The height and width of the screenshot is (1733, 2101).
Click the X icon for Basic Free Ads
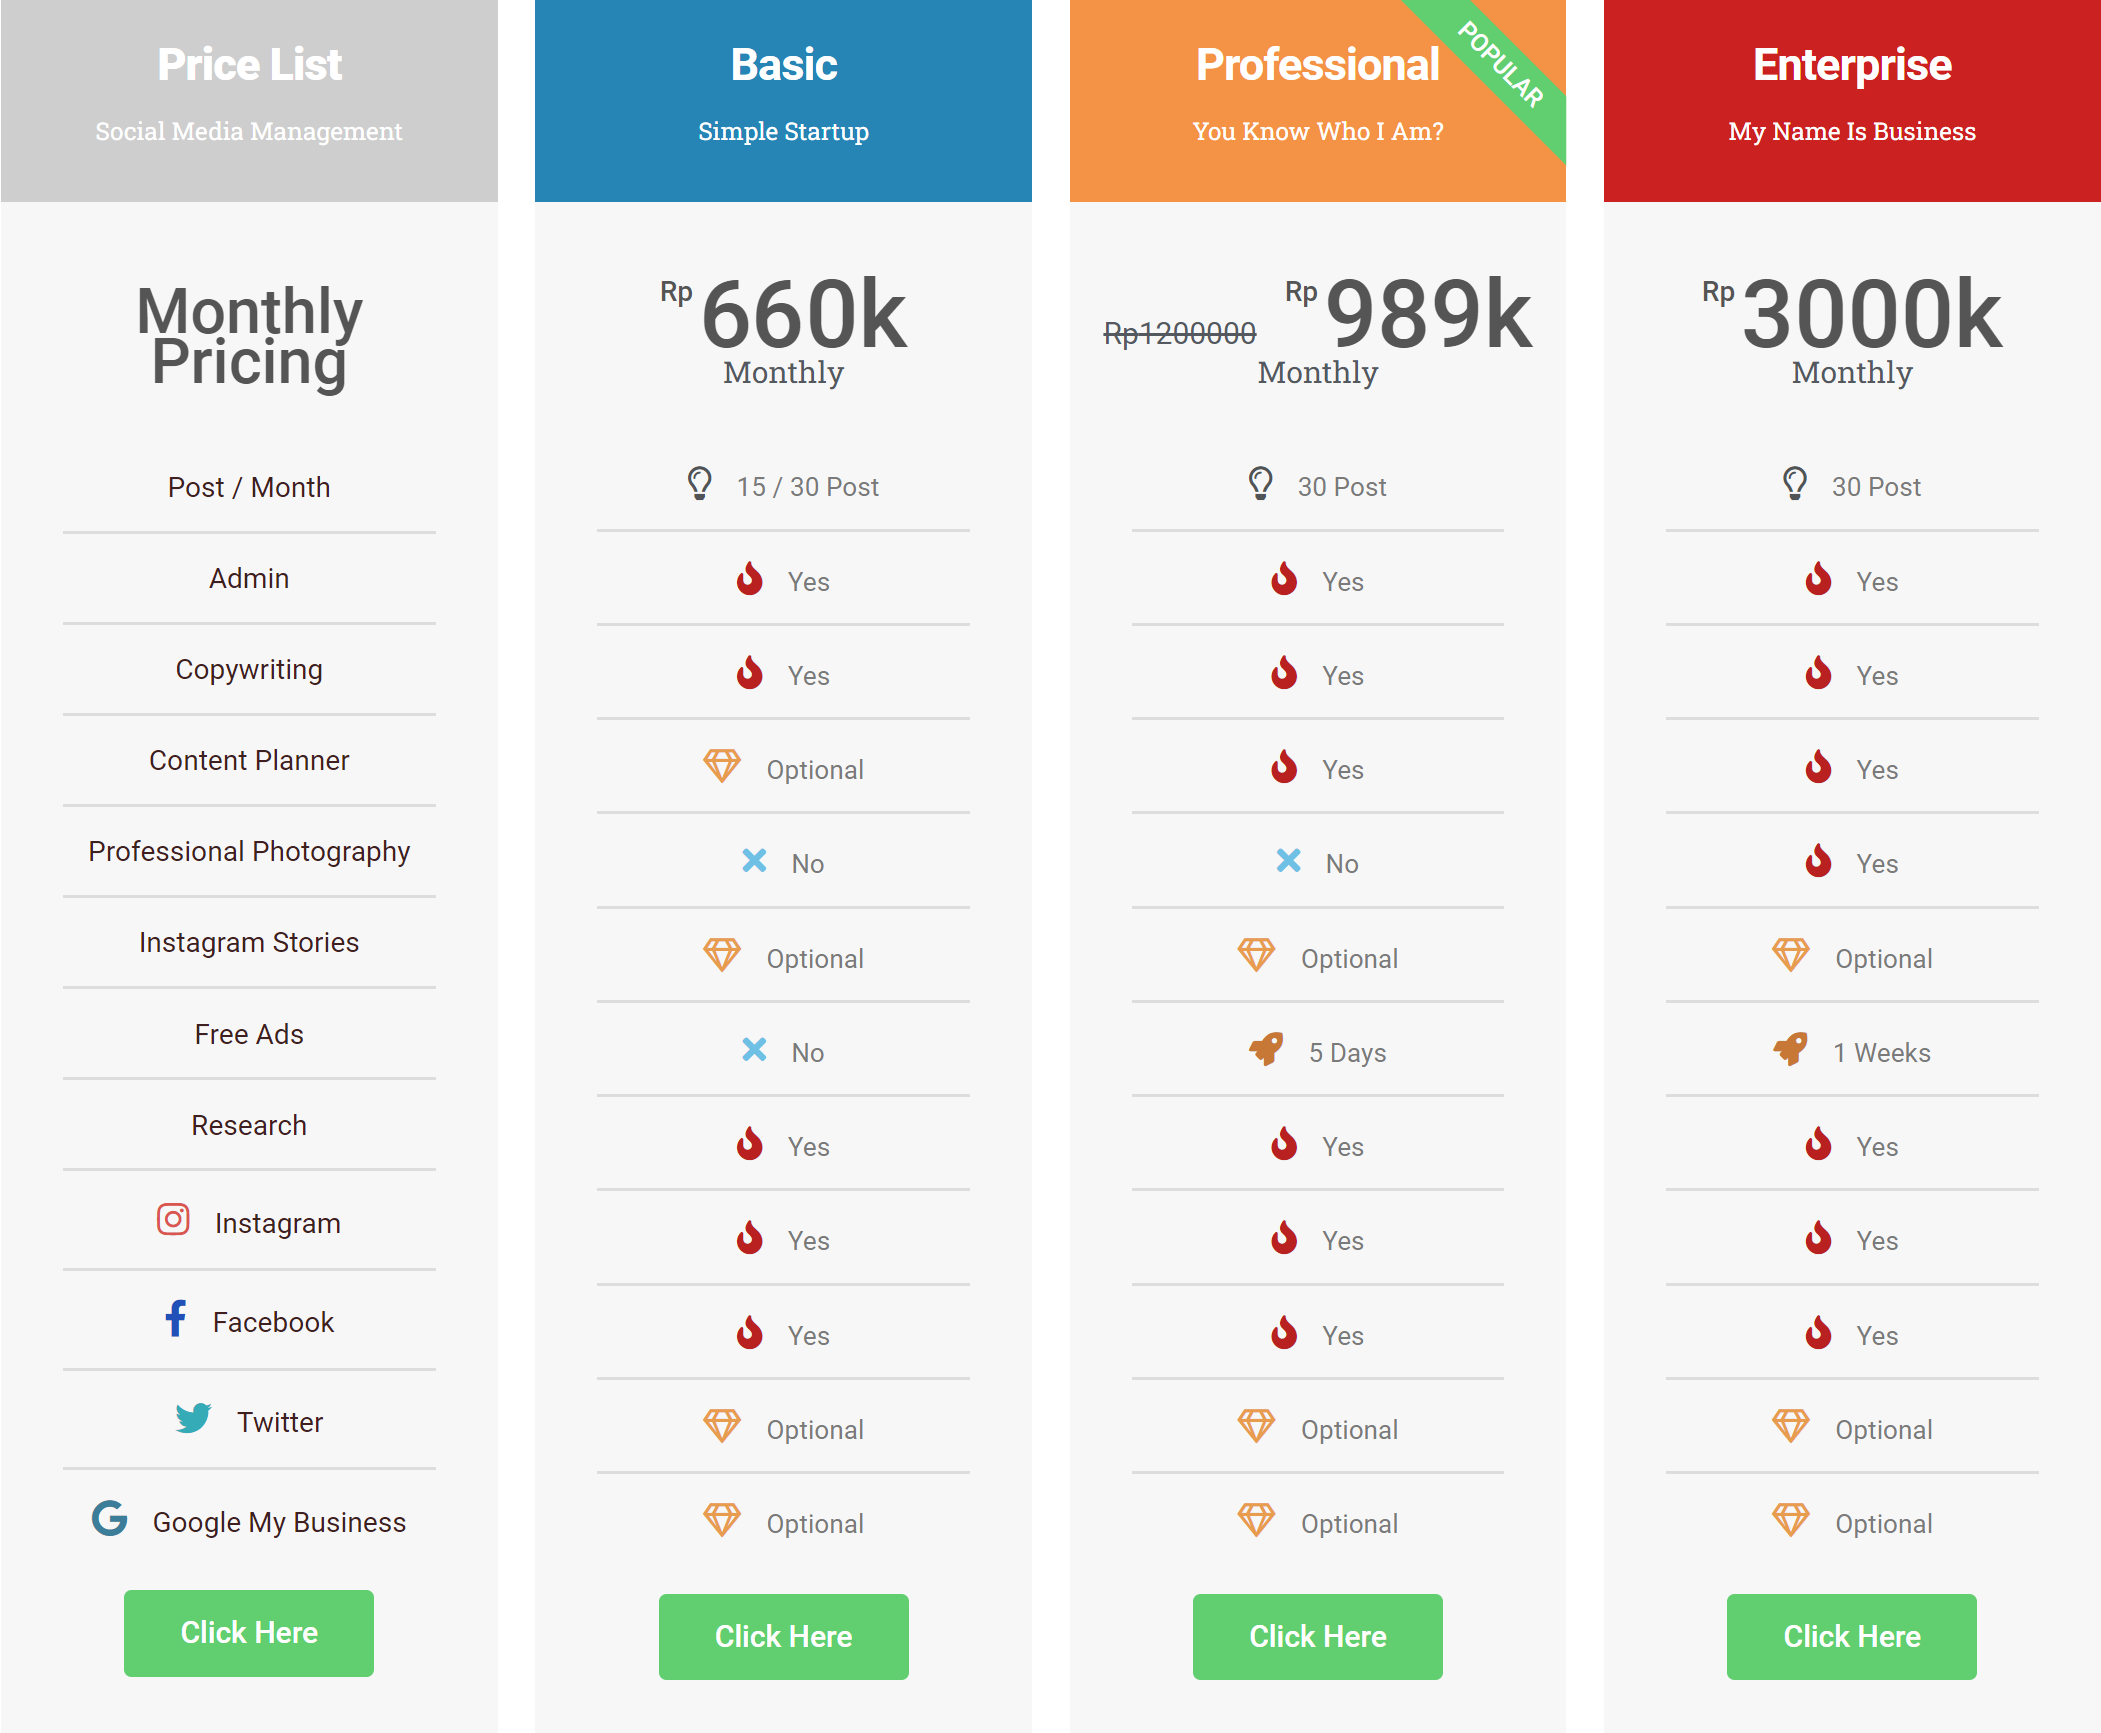754,1050
